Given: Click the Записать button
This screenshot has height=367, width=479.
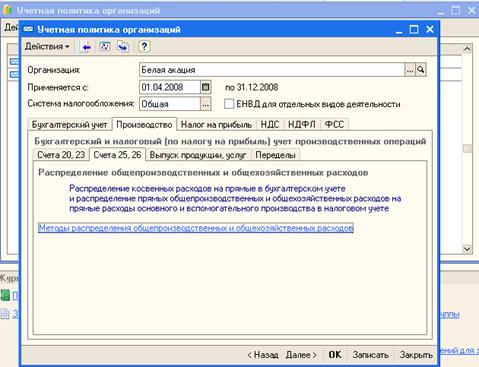Looking at the screenshot, I should (371, 355).
